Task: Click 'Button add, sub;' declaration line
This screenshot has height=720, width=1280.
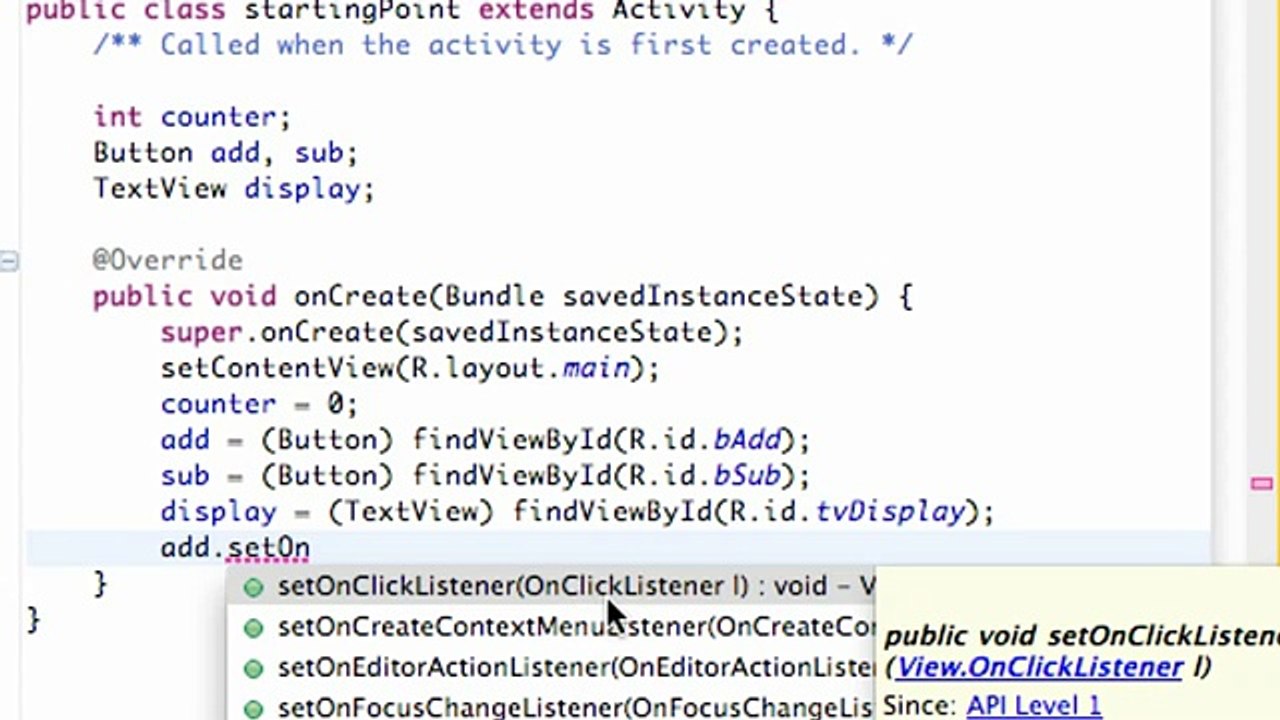Action: tap(225, 153)
